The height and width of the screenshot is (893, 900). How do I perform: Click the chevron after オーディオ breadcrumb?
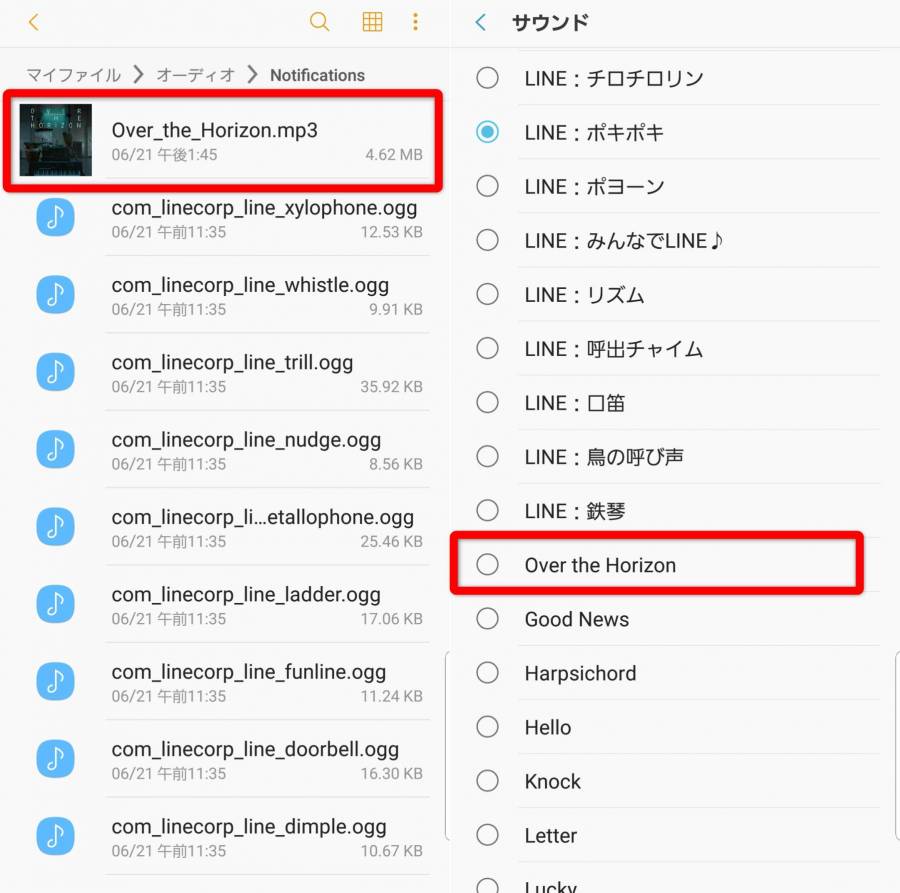tap(252, 74)
